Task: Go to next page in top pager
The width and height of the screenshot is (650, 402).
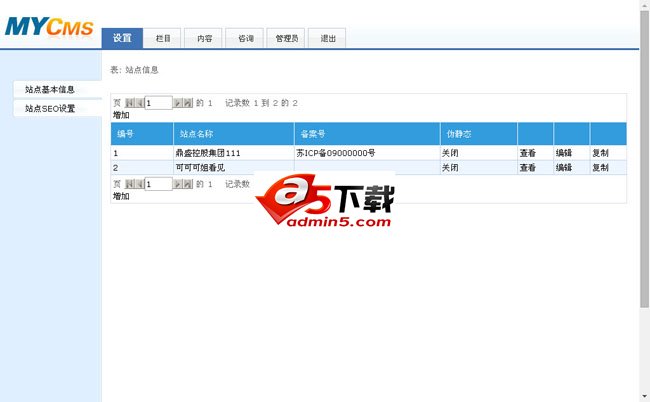Action: coord(178,103)
